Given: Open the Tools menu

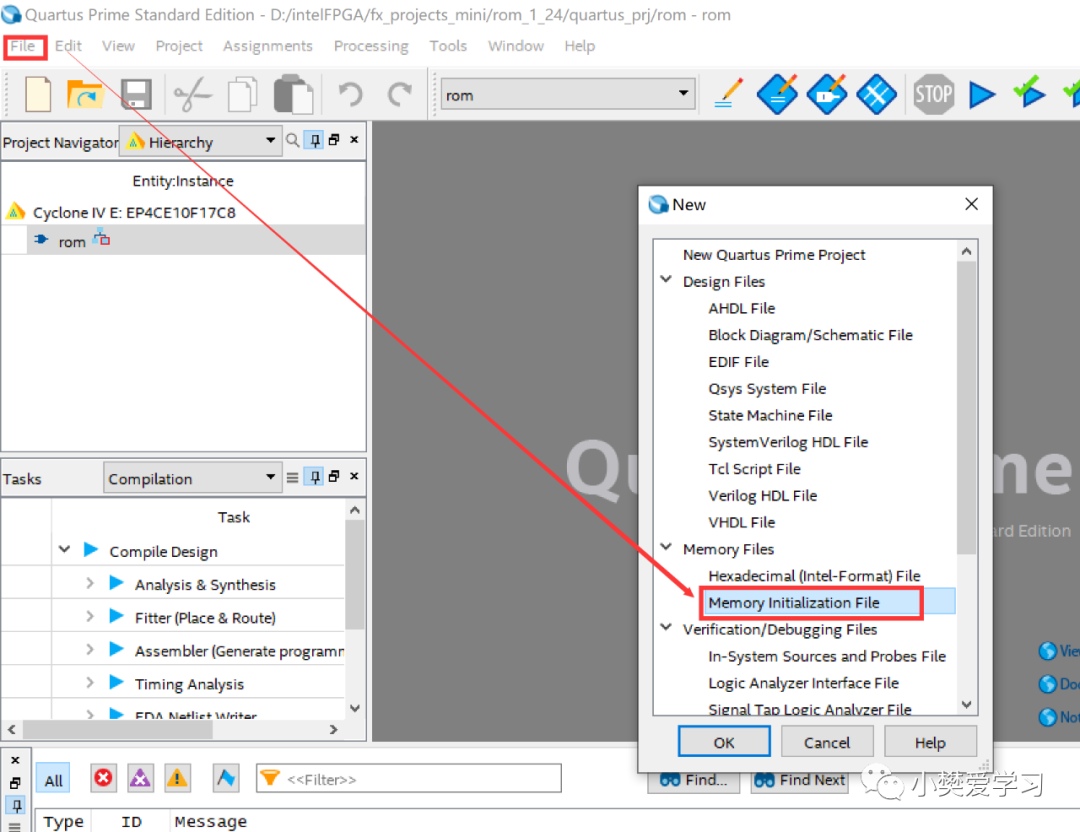Looking at the screenshot, I should tap(448, 46).
